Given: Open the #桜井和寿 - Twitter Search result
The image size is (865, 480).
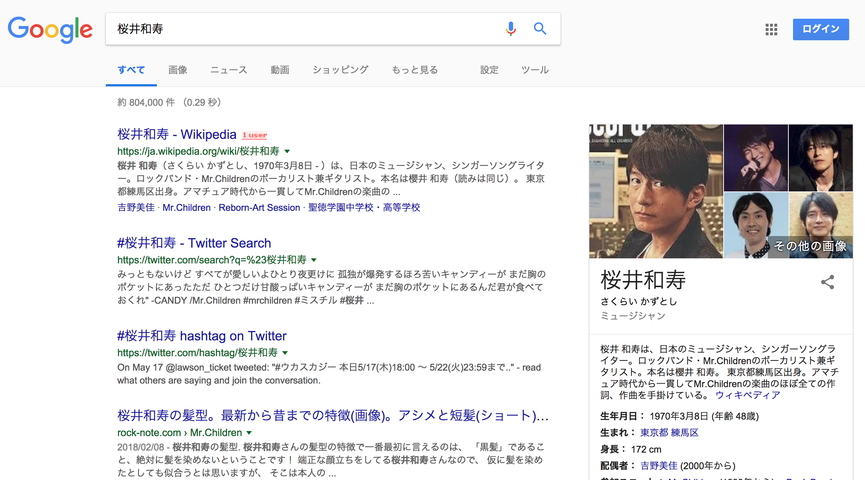Looking at the screenshot, I should point(194,243).
